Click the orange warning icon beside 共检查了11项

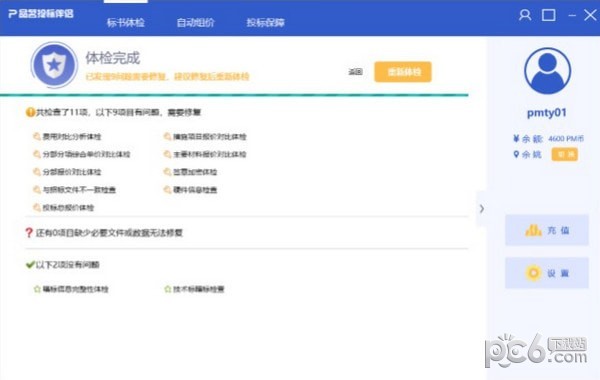tap(30, 112)
